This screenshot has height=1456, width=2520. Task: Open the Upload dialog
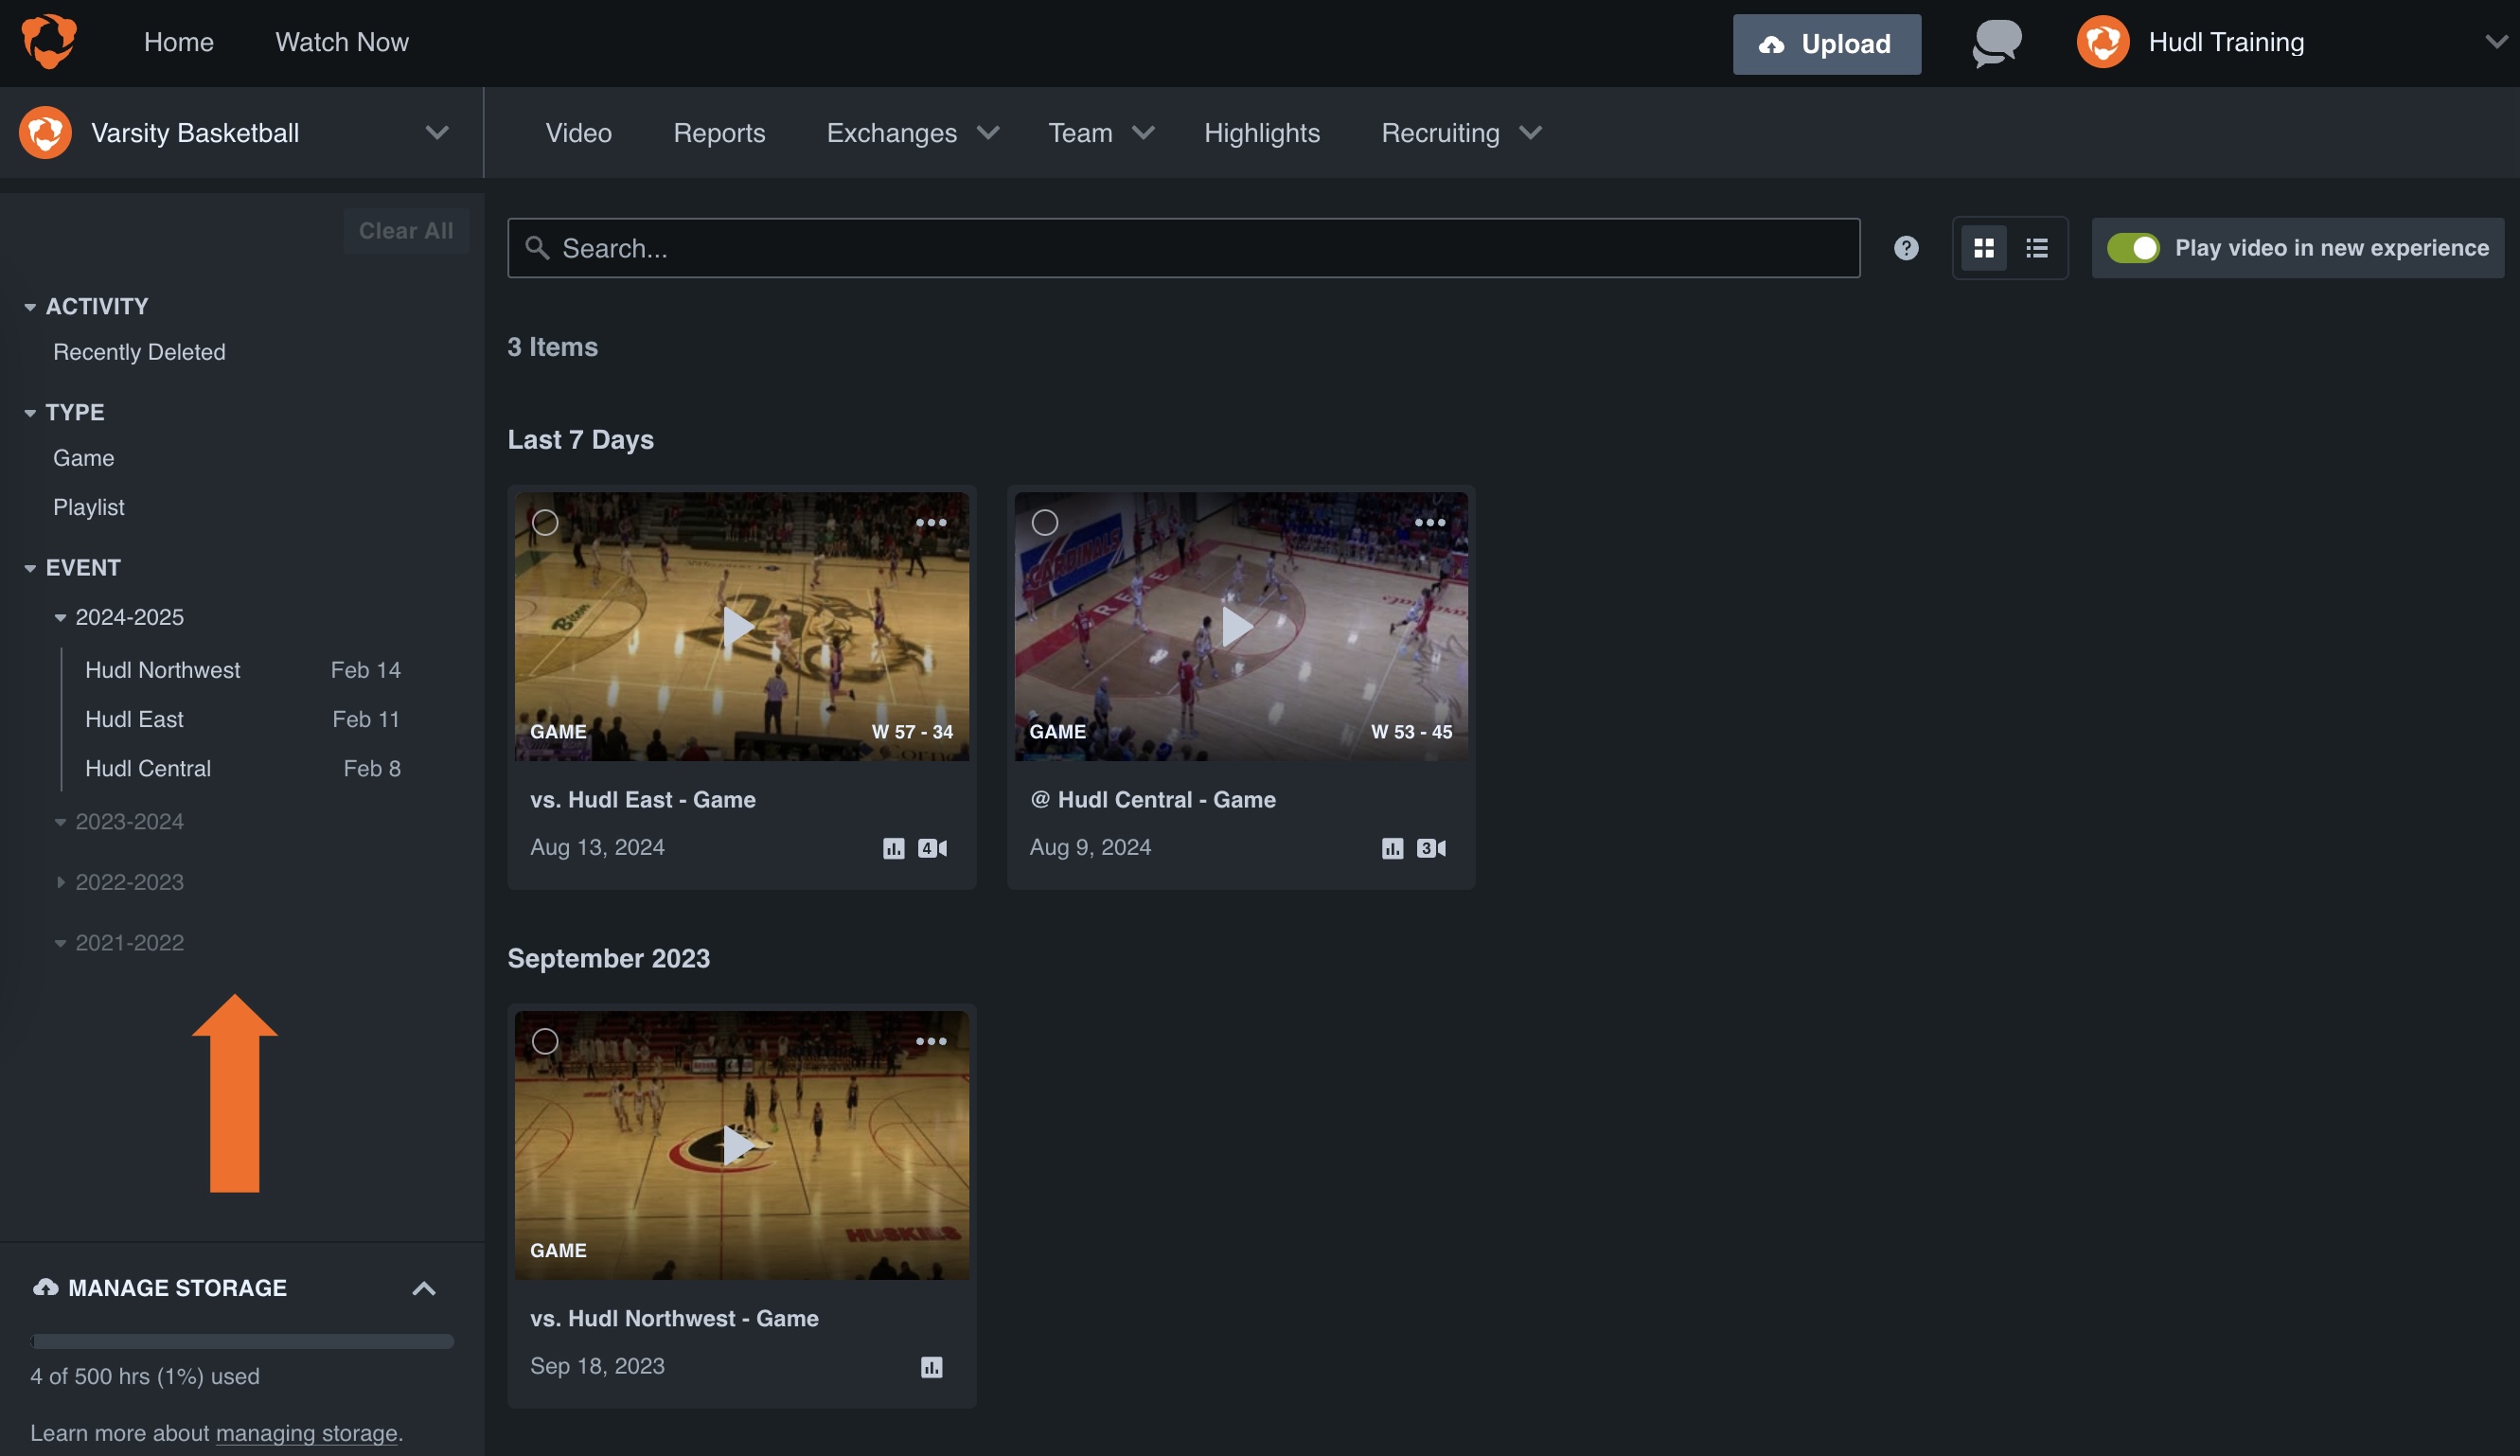click(x=1826, y=43)
